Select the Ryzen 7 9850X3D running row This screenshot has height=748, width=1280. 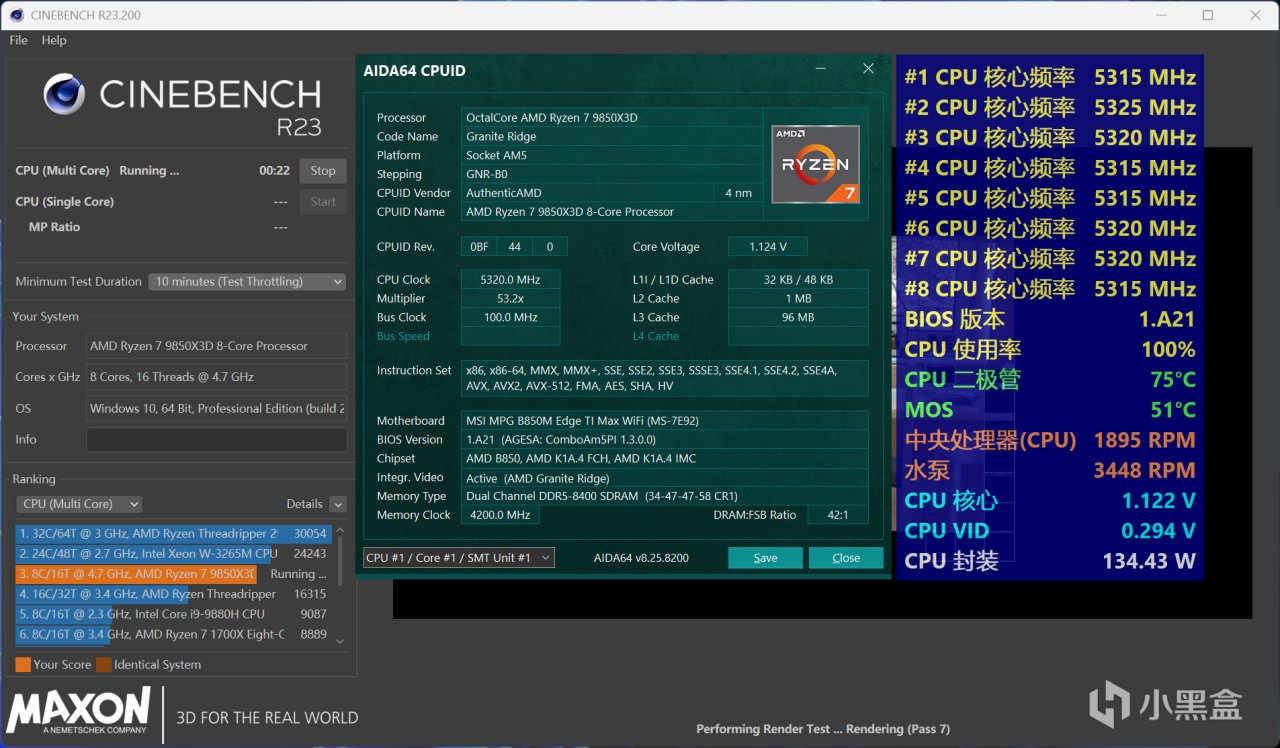172,574
